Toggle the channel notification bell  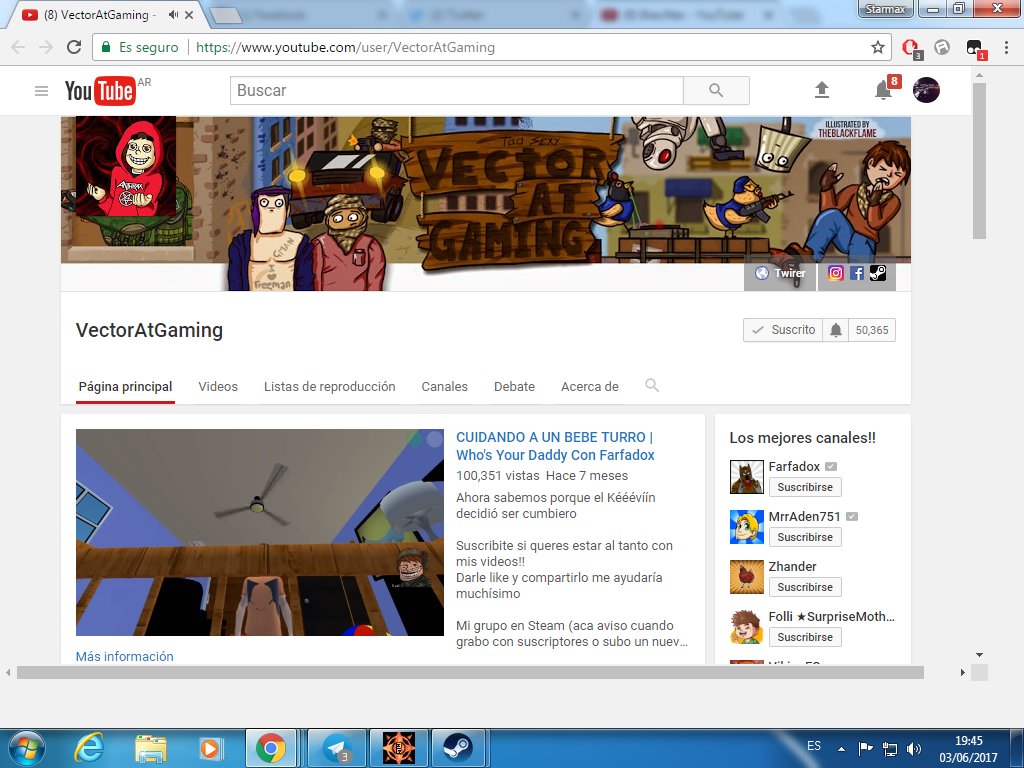click(836, 330)
